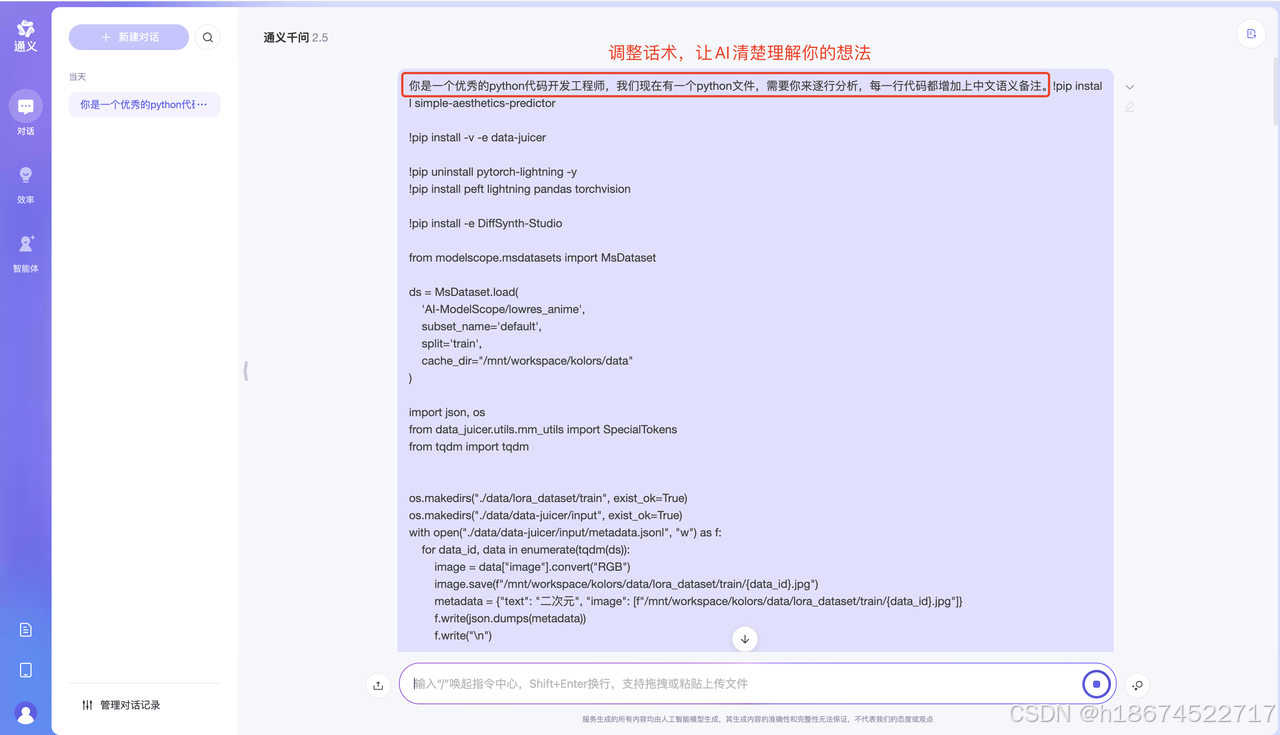Jump to bottom with down arrow button
The width and height of the screenshot is (1280, 735).
point(745,639)
